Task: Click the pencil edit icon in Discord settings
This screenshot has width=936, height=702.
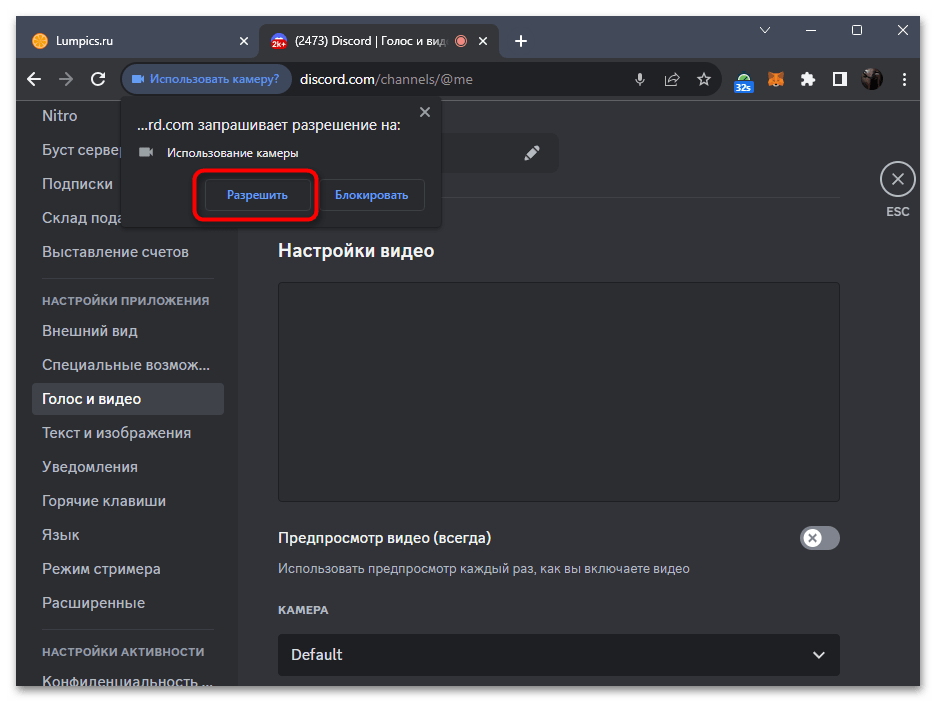Action: [x=532, y=153]
